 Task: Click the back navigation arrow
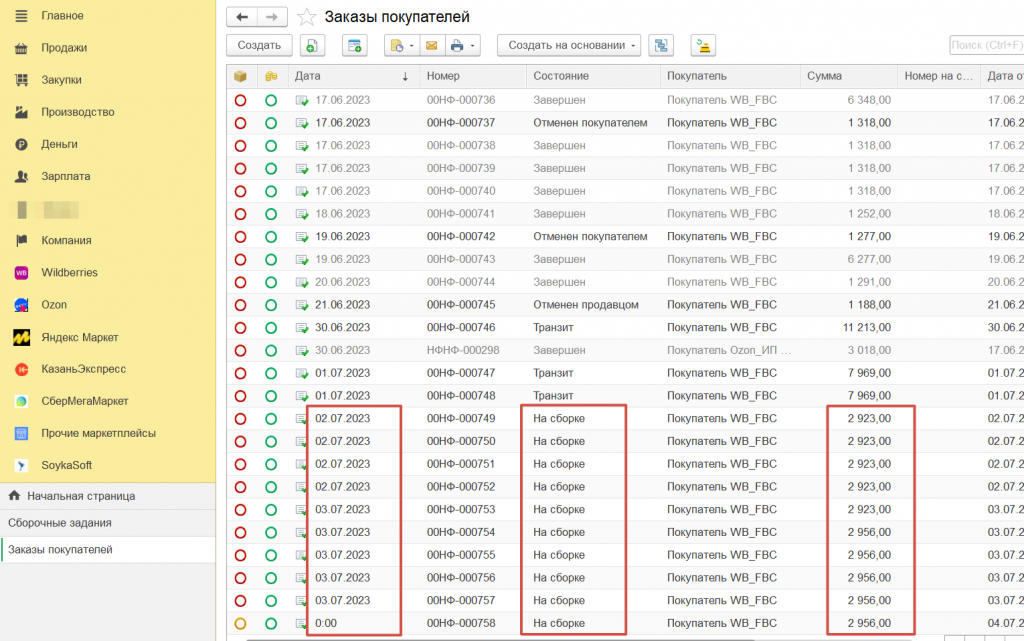coord(242,17)
